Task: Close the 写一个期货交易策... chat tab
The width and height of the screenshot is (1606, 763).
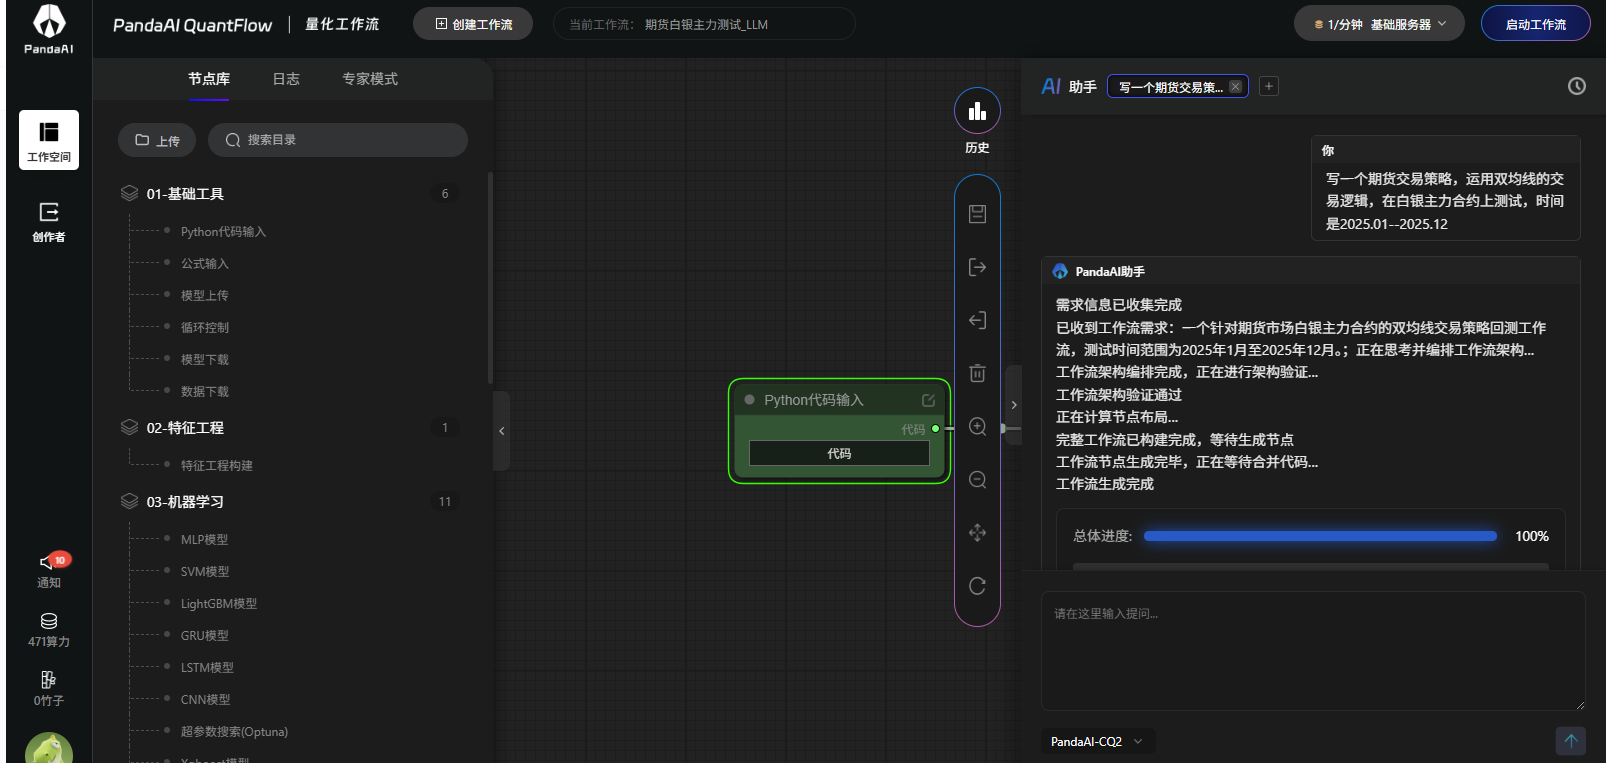Action: pos(1236,87)
